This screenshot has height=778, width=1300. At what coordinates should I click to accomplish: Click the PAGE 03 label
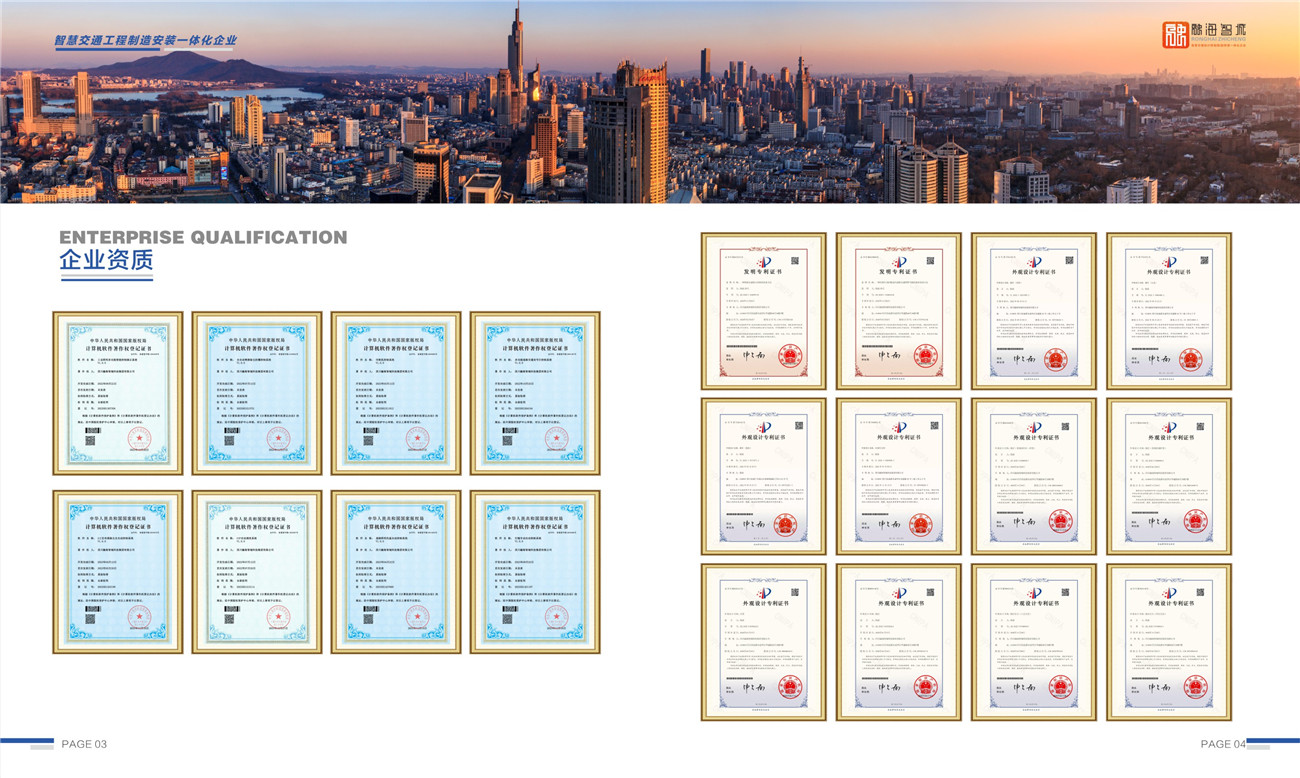[x=84, y=744]
